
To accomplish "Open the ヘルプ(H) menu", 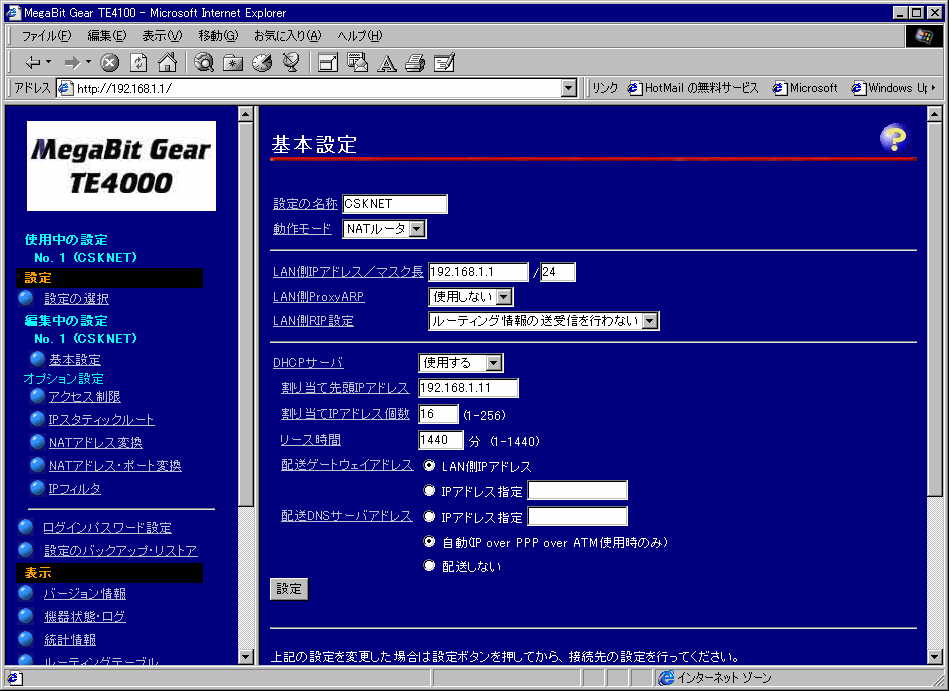I will pos(360,36).
